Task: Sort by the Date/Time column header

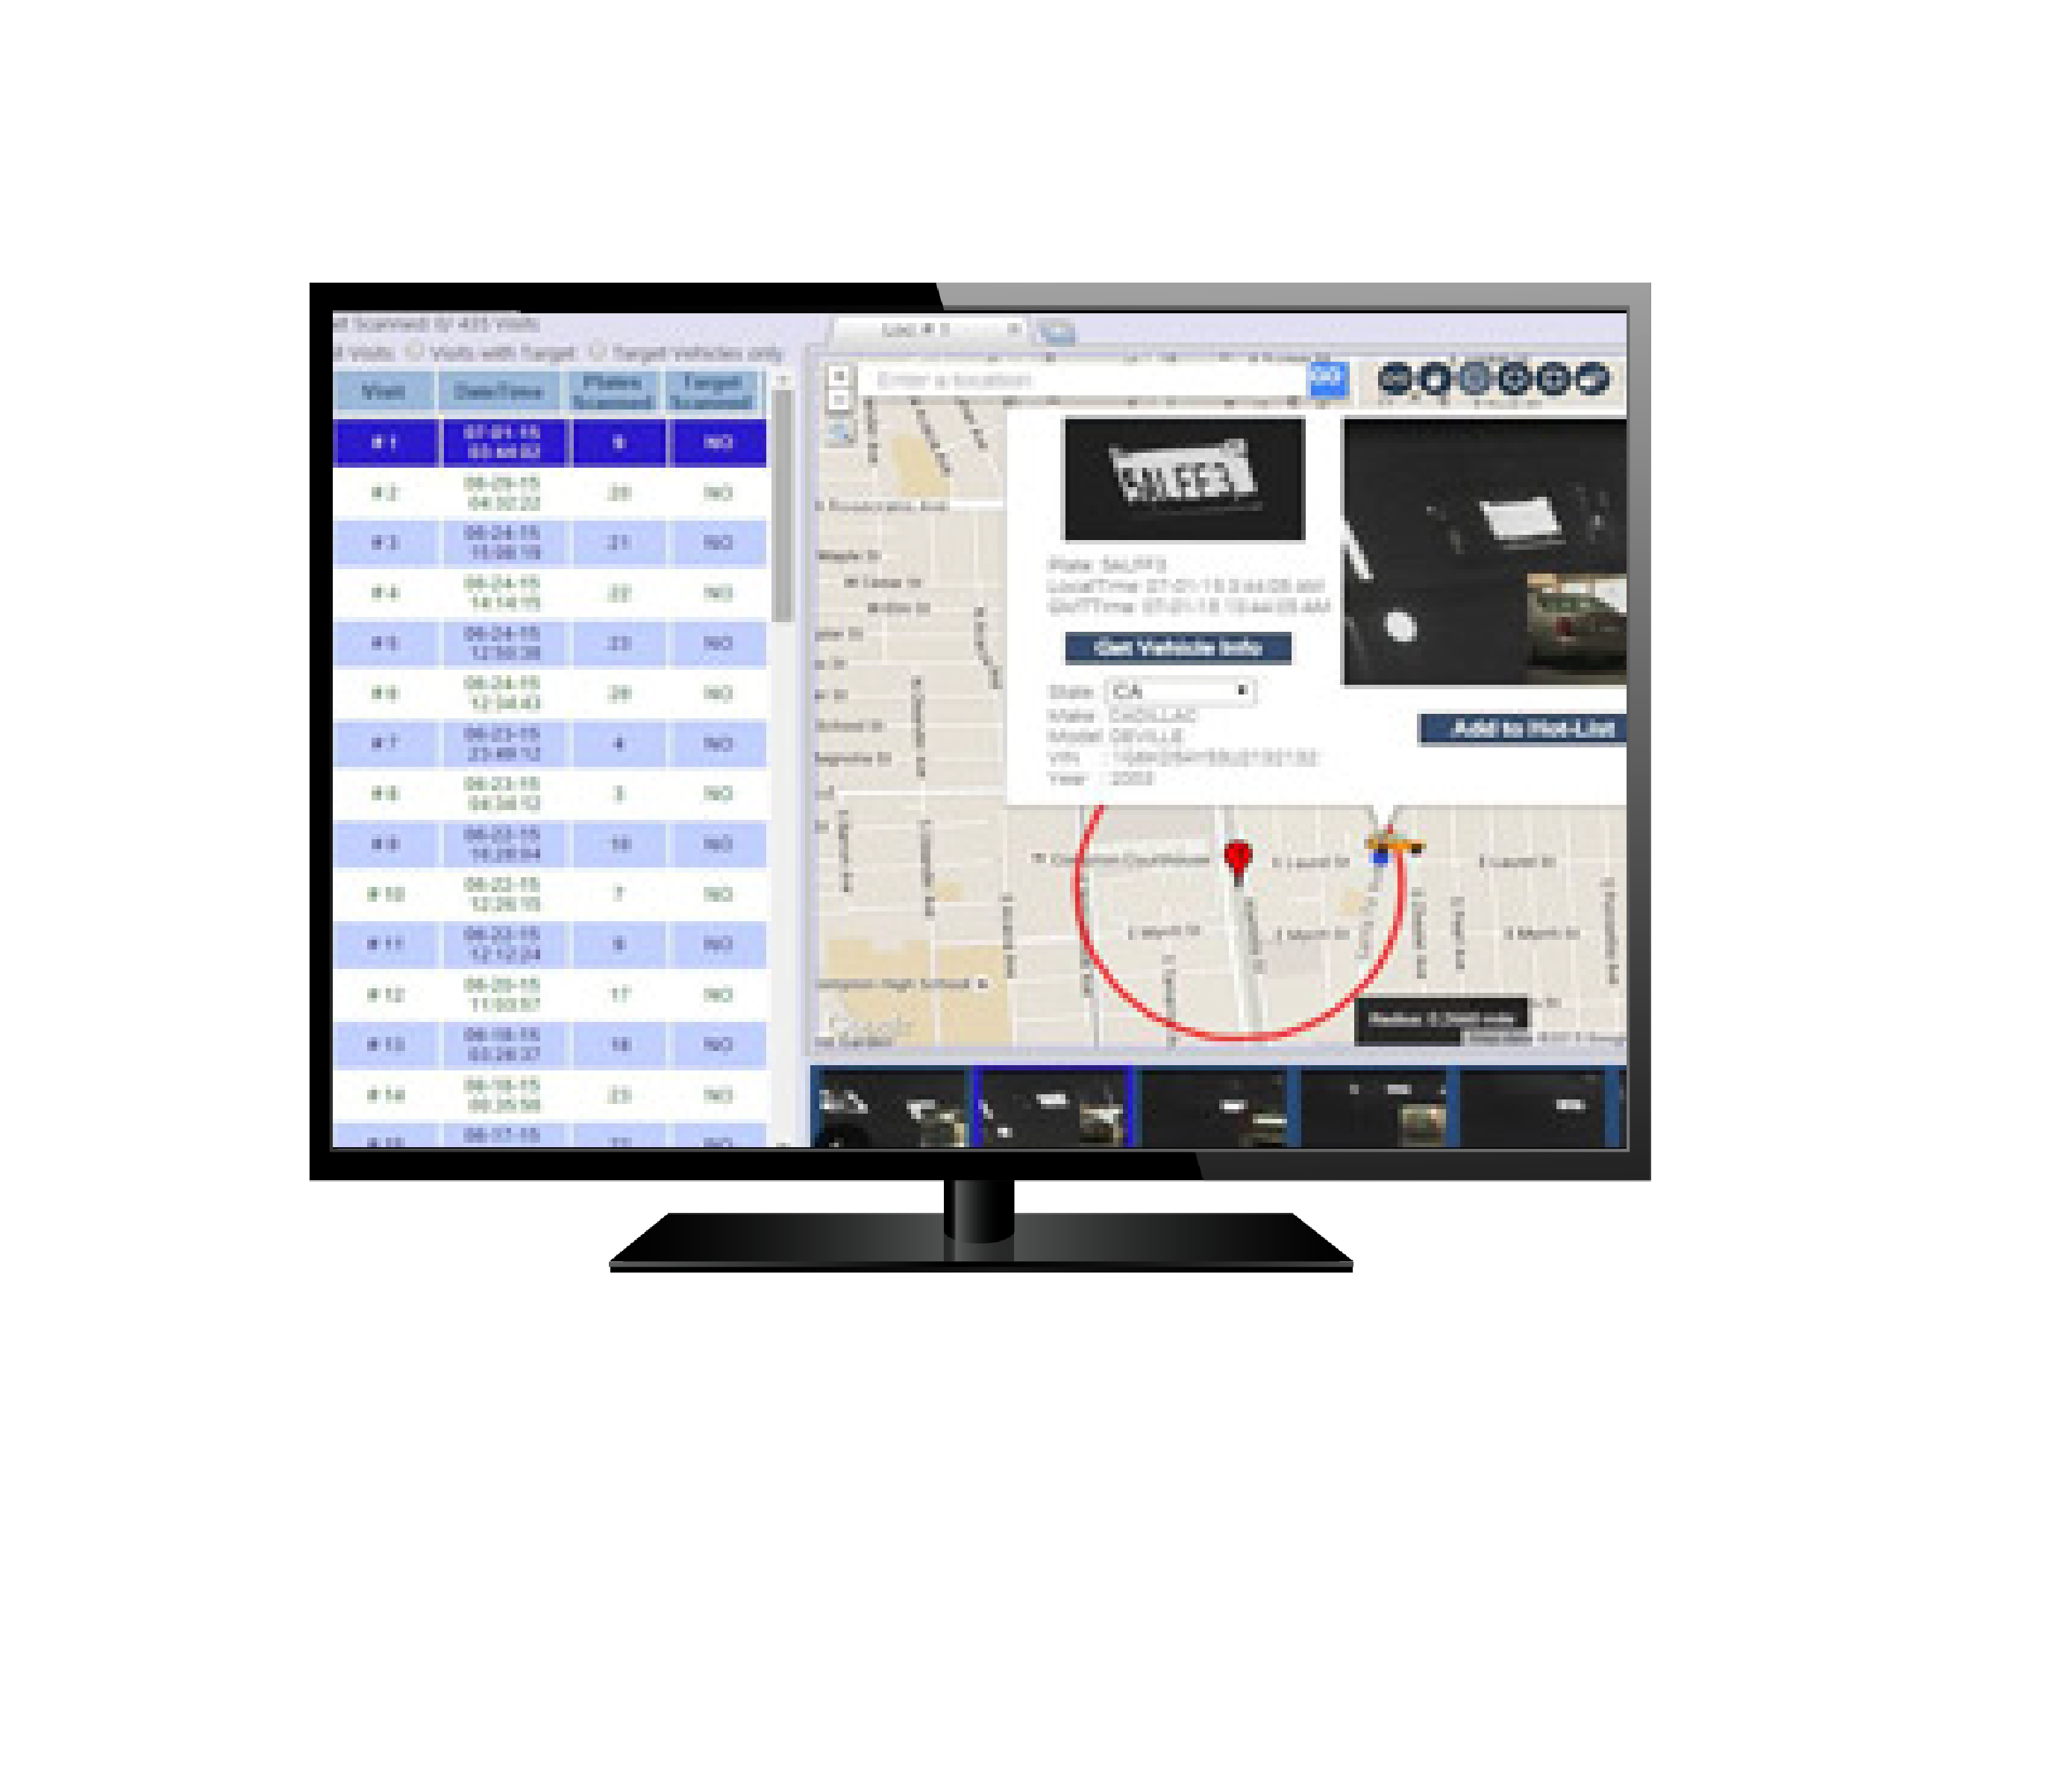Action: pyautogui.click(x=498, y=391)
